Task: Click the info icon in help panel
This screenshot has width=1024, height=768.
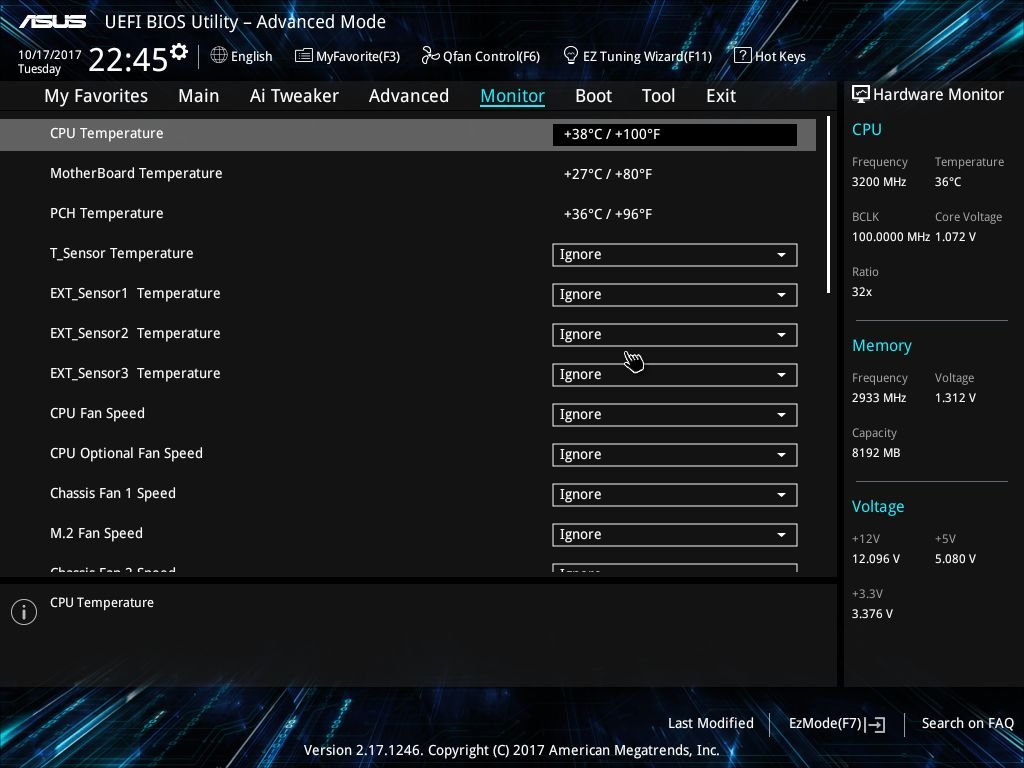Action: tap(24, 612)
